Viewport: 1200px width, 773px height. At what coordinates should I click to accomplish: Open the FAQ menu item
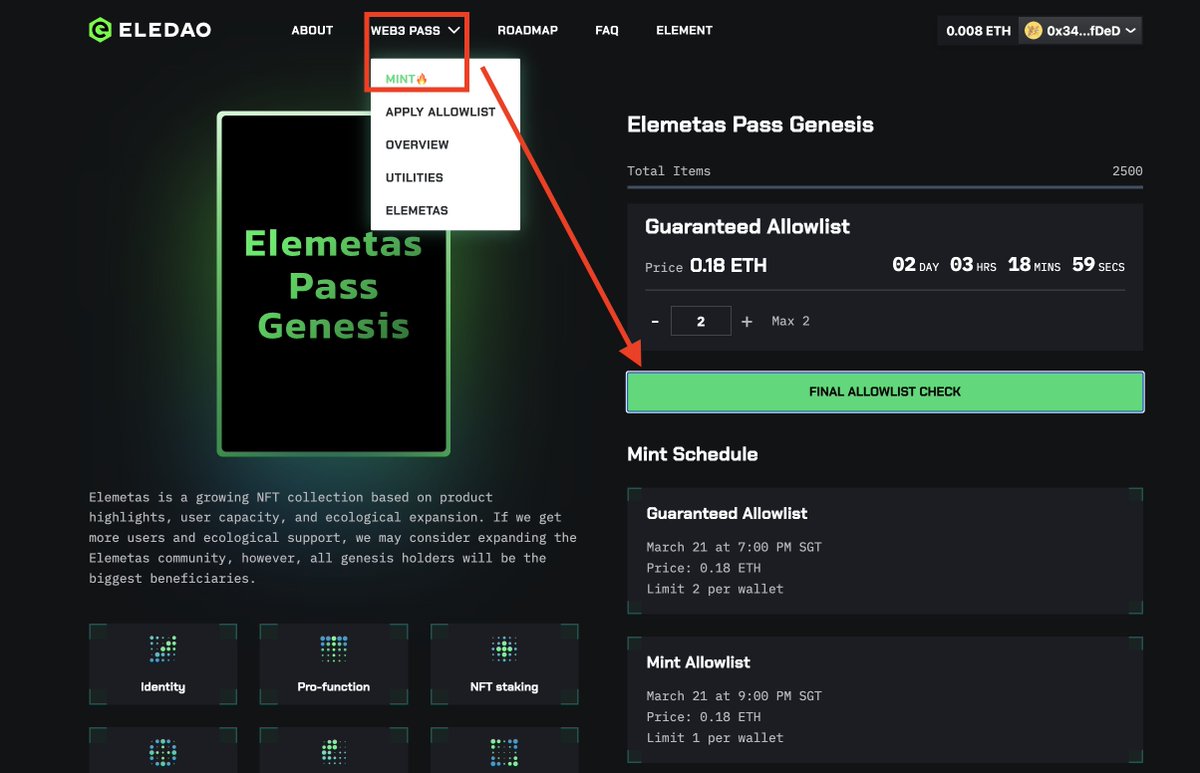click(606, 30)
